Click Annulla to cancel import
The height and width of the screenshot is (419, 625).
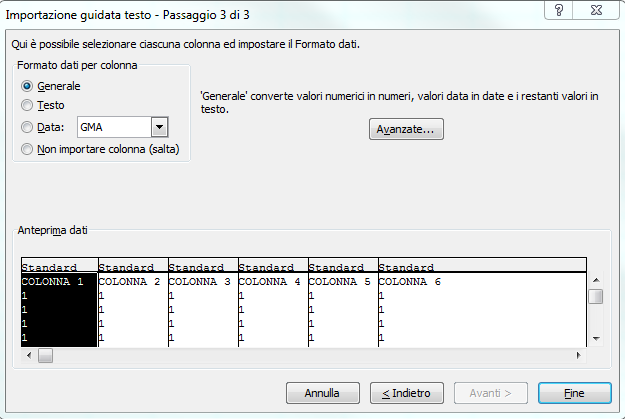coord(322,393)
